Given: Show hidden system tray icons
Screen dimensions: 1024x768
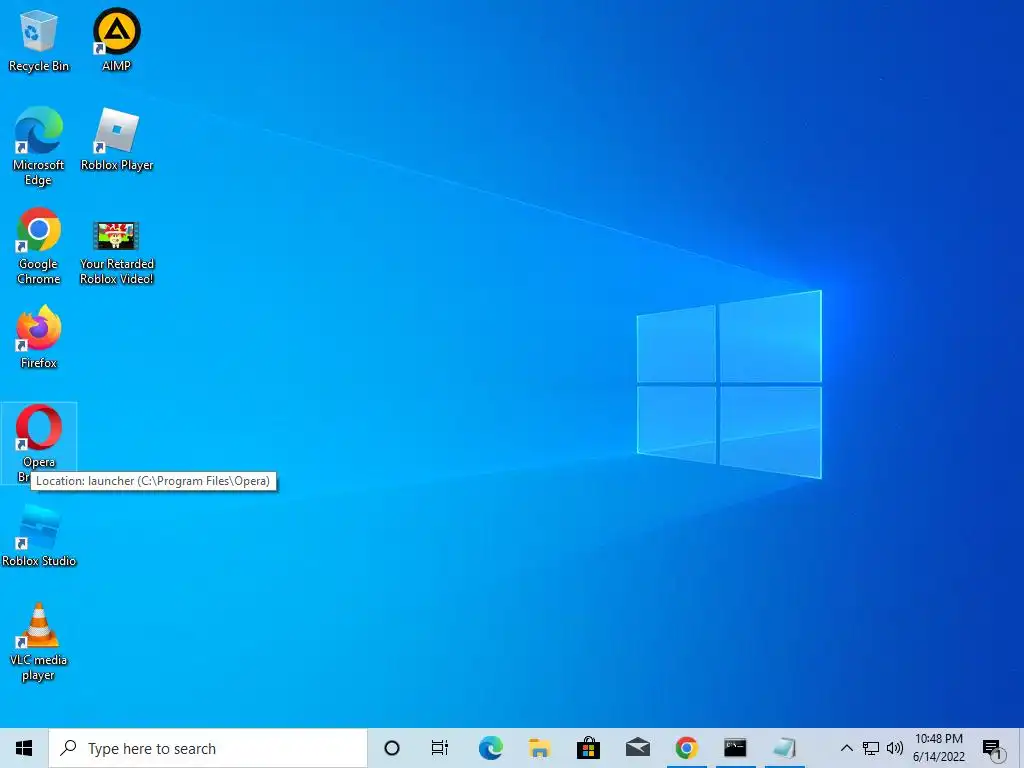Looking at the screenshot, I should click(846, 748).
